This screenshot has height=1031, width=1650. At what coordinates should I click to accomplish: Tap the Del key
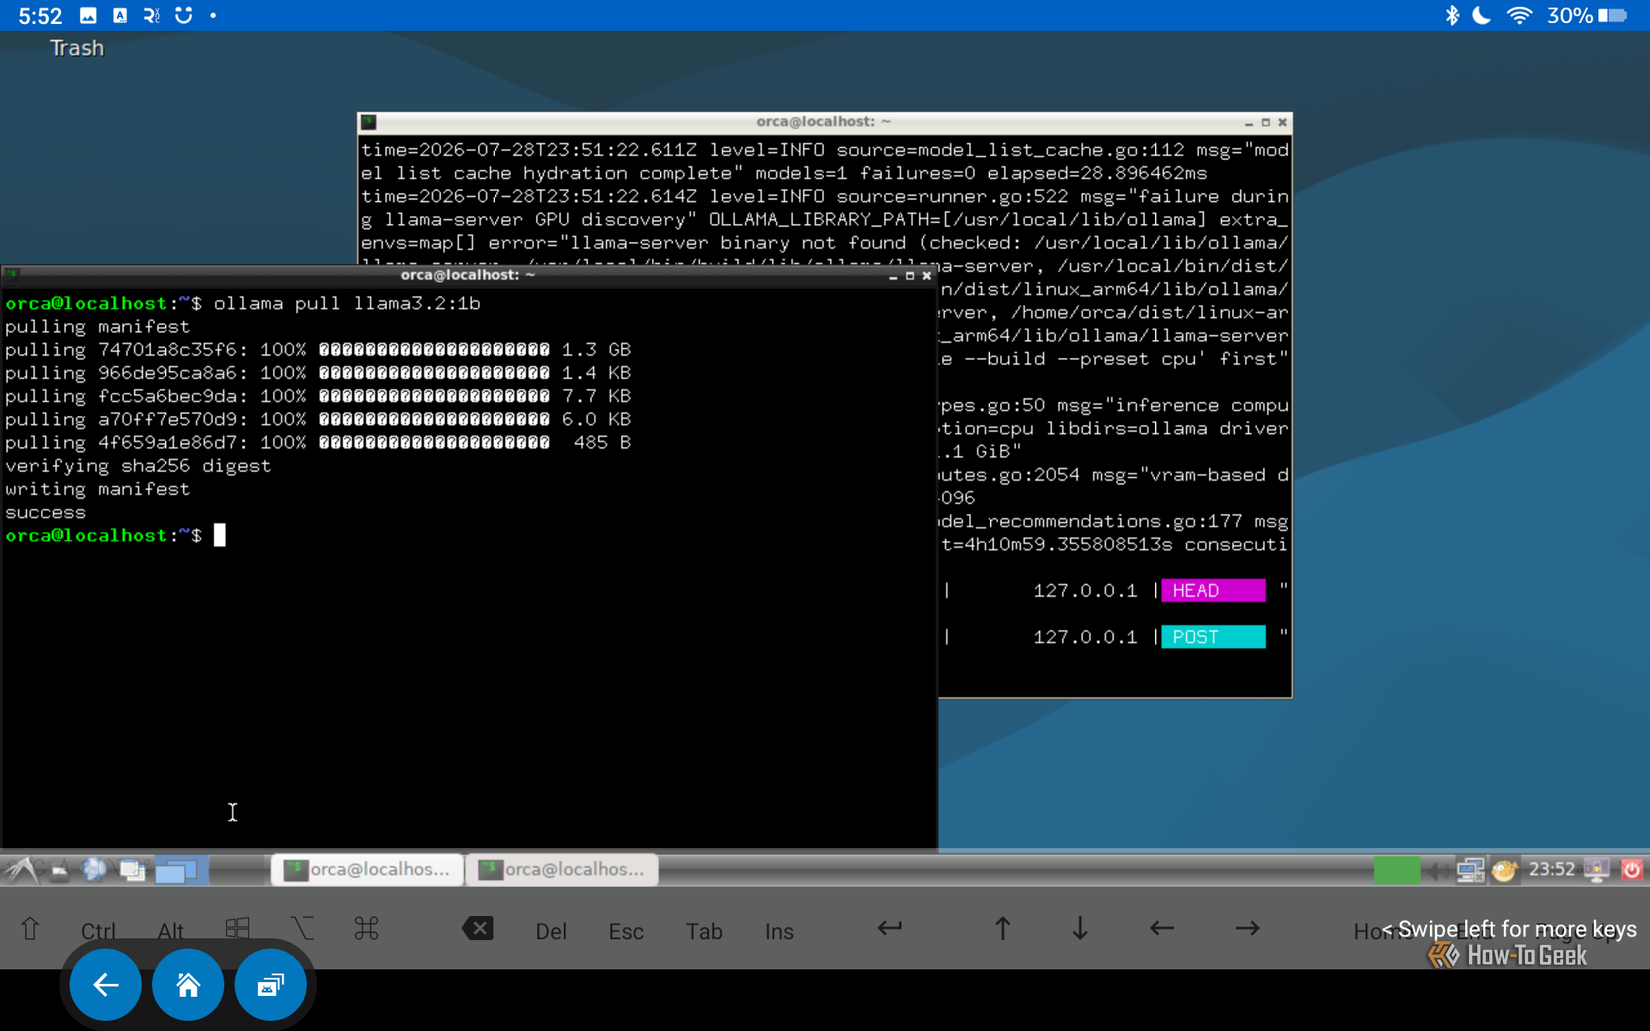(551, 931)
